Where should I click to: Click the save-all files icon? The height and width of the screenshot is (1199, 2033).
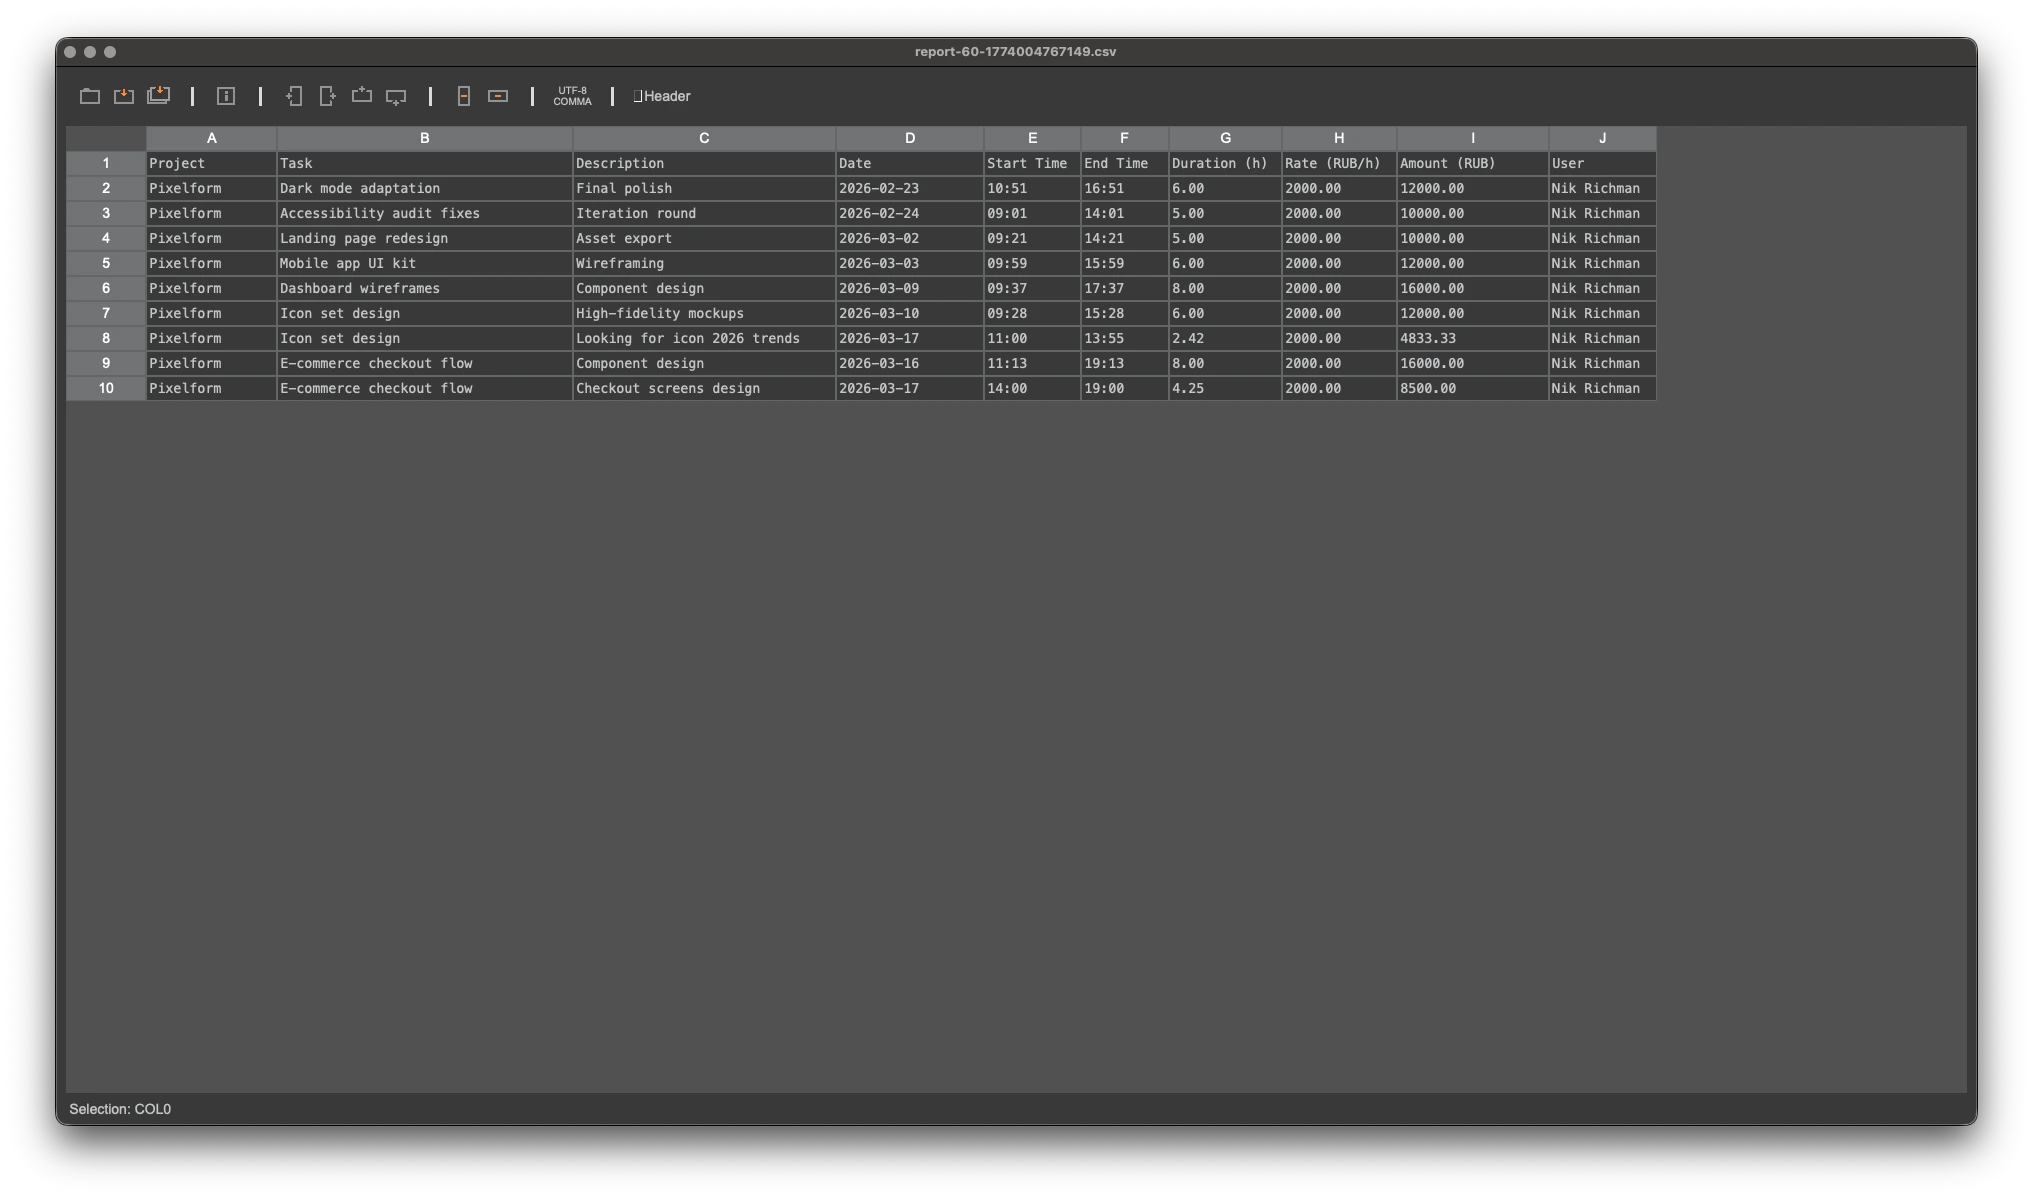[158, 95]
